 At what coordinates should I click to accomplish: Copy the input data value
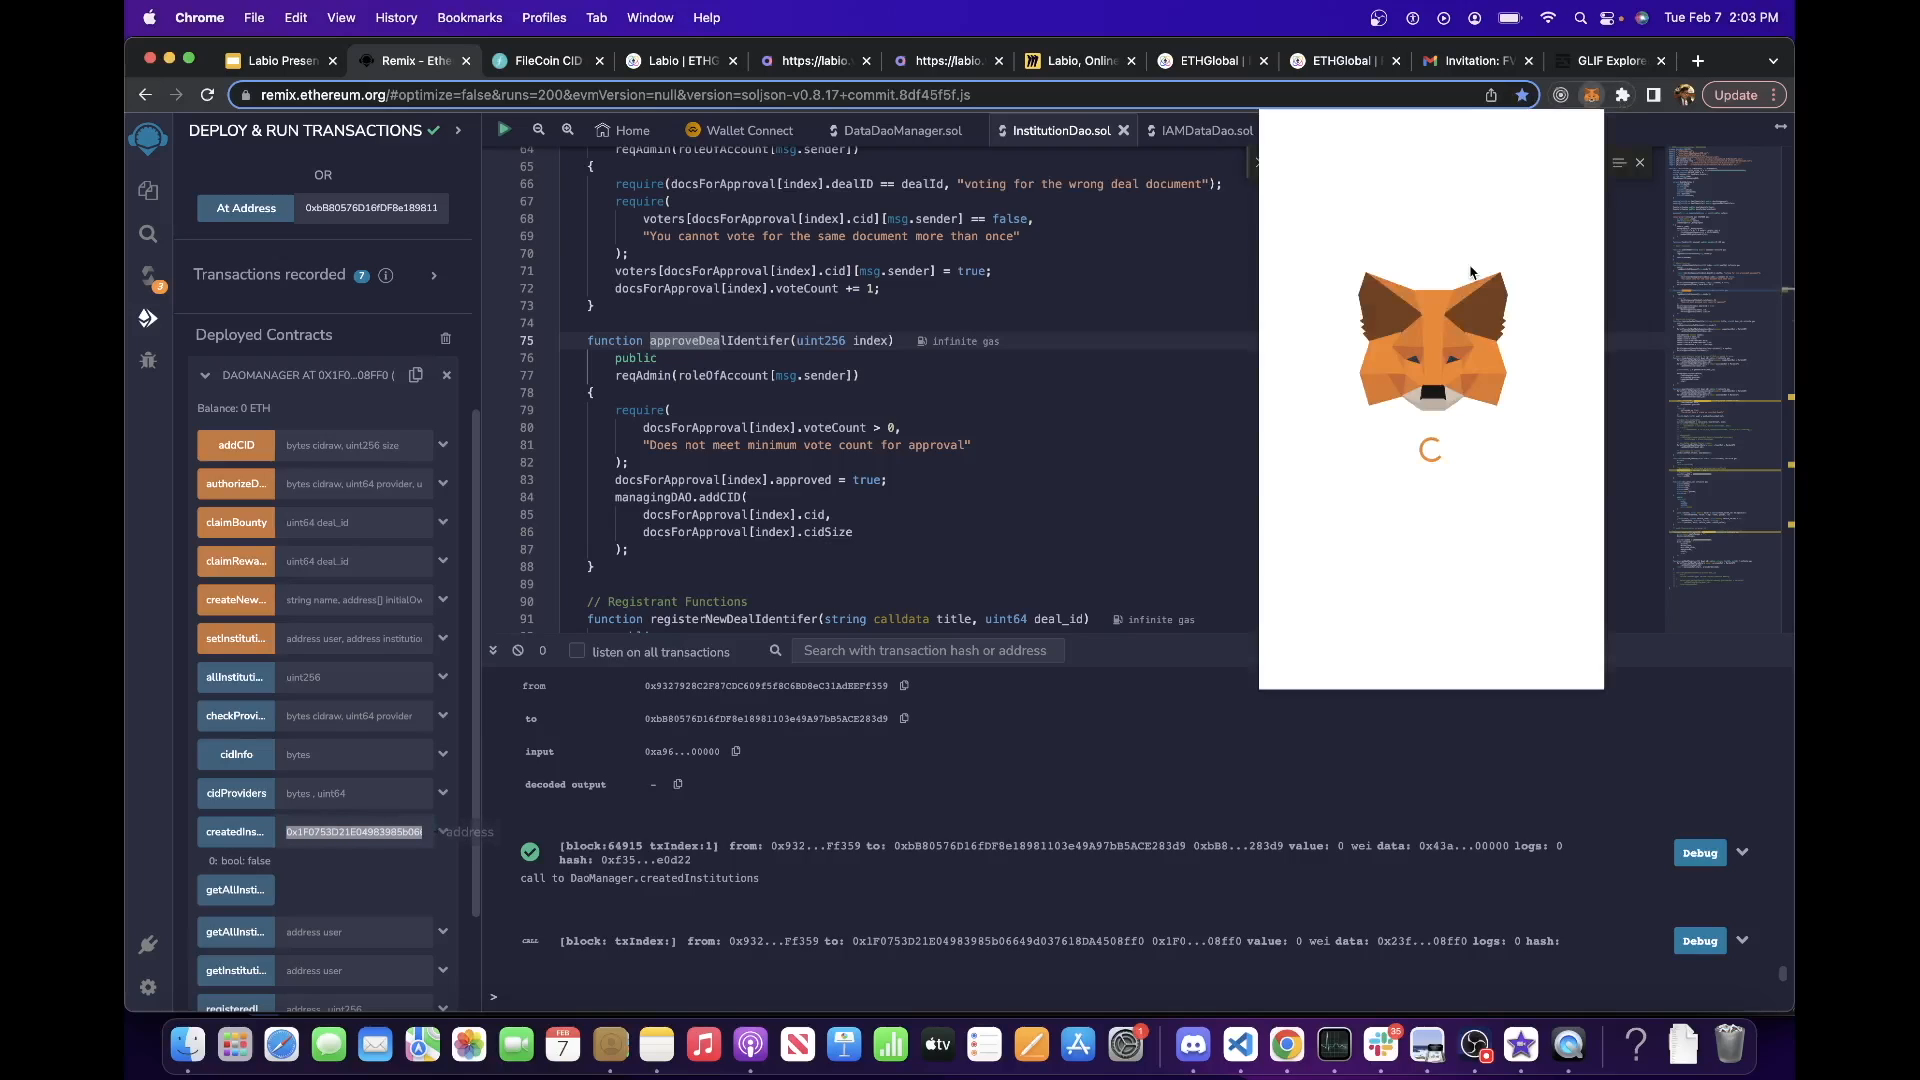pyautogui.click(x=736, y=751)
